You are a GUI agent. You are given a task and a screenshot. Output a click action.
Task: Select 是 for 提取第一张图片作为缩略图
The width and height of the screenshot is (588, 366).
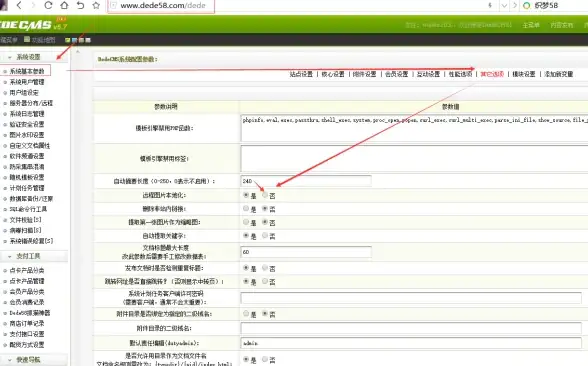pyautogui.click(x=246, y=222)
